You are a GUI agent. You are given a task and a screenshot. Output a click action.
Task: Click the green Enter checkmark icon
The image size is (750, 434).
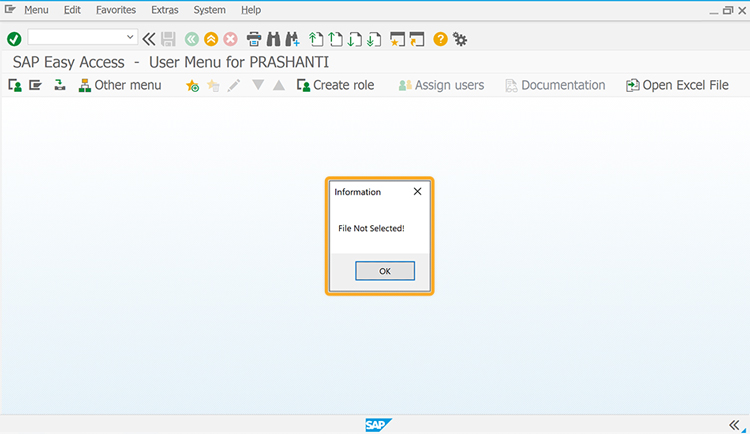tap(14, 39)
